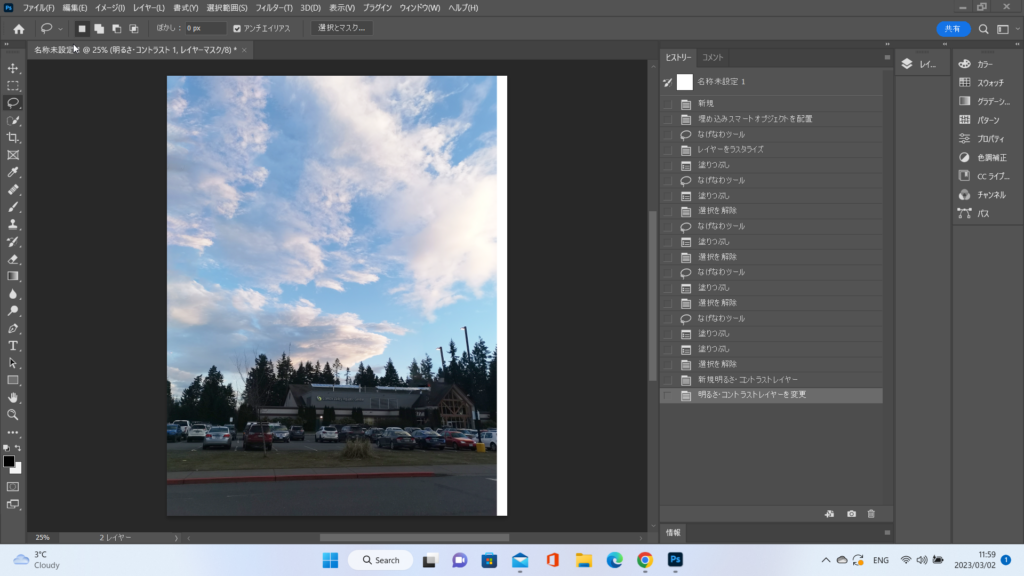Choose the Zoom tool in toolbar
This screenshot has height=576, width=1024.
13,414
